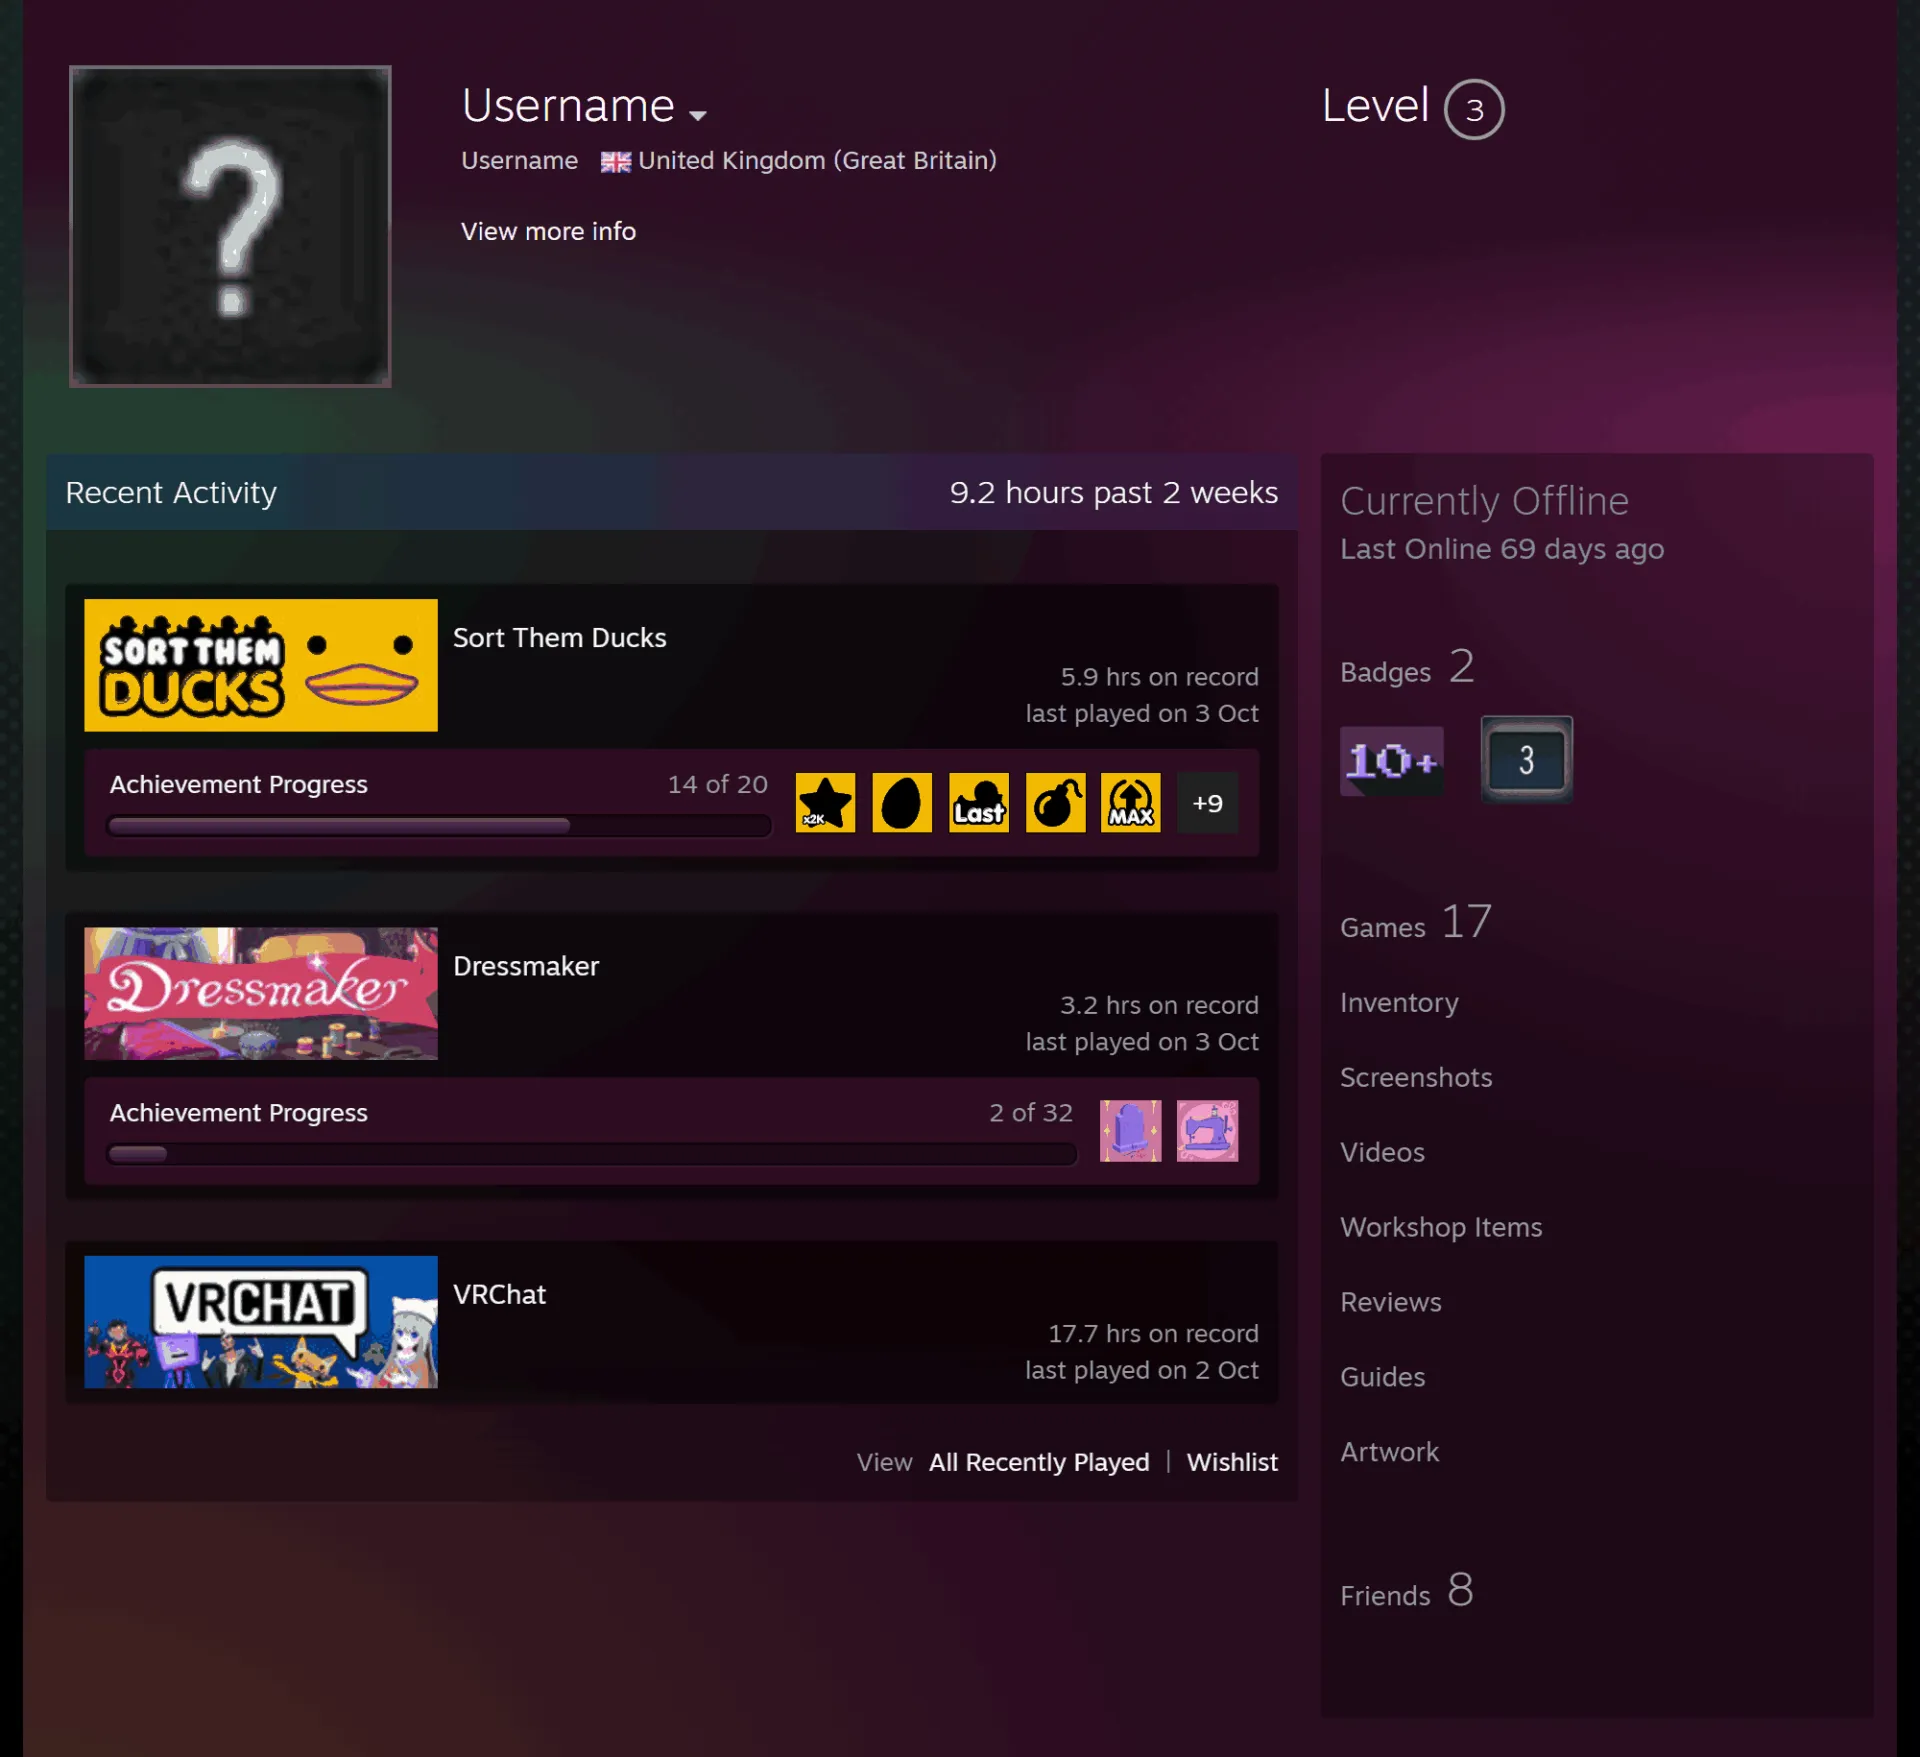
Task: Open the 10+ games badge
Action: (1391, 761)
